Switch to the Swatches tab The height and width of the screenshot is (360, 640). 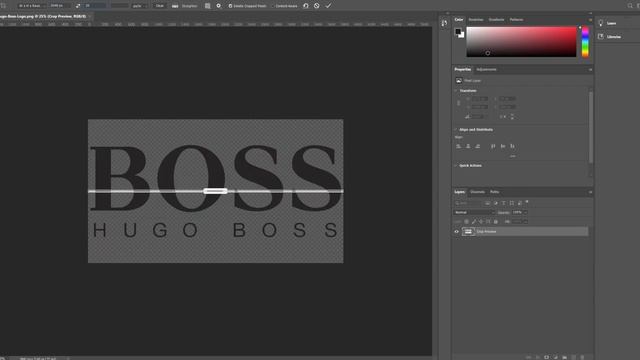click(476, 20)
